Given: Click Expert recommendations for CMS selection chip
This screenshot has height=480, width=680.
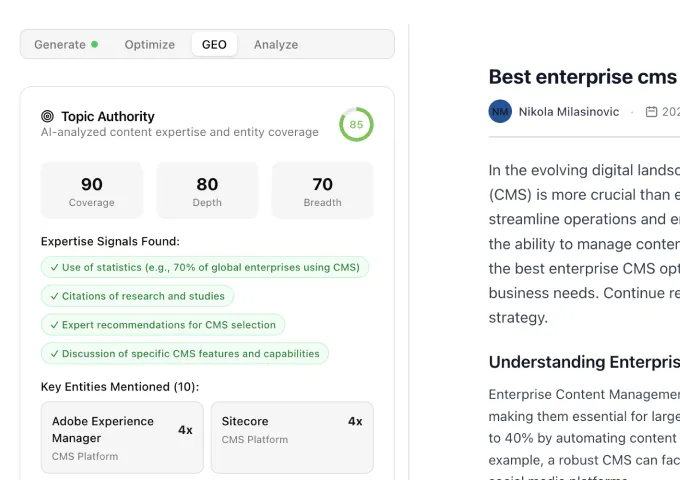Looking at the screenshot, I should pos(163,325).
